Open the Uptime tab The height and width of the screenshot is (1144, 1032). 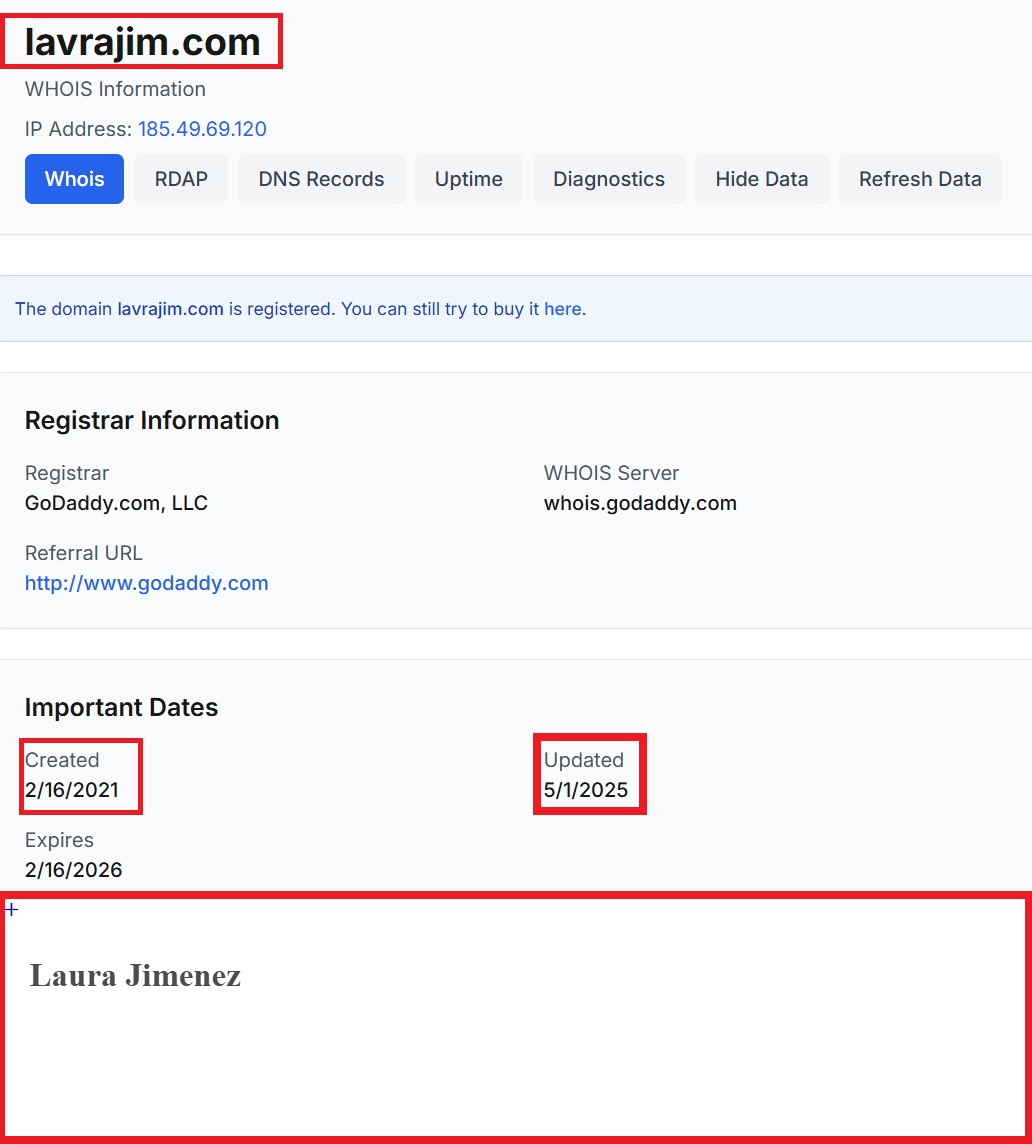pyautogui.click(x=468, y=179)
